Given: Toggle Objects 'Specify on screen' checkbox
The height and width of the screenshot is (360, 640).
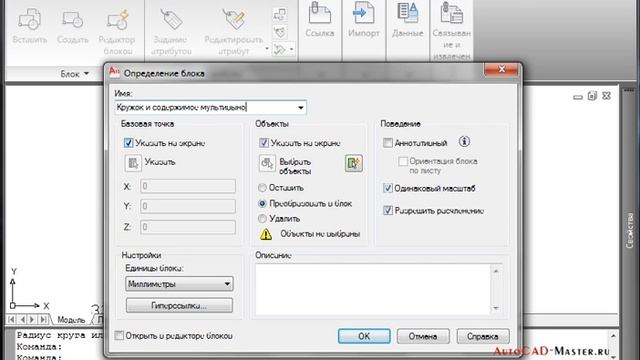Looking at the screenshot, I should [x=264, y=142].
